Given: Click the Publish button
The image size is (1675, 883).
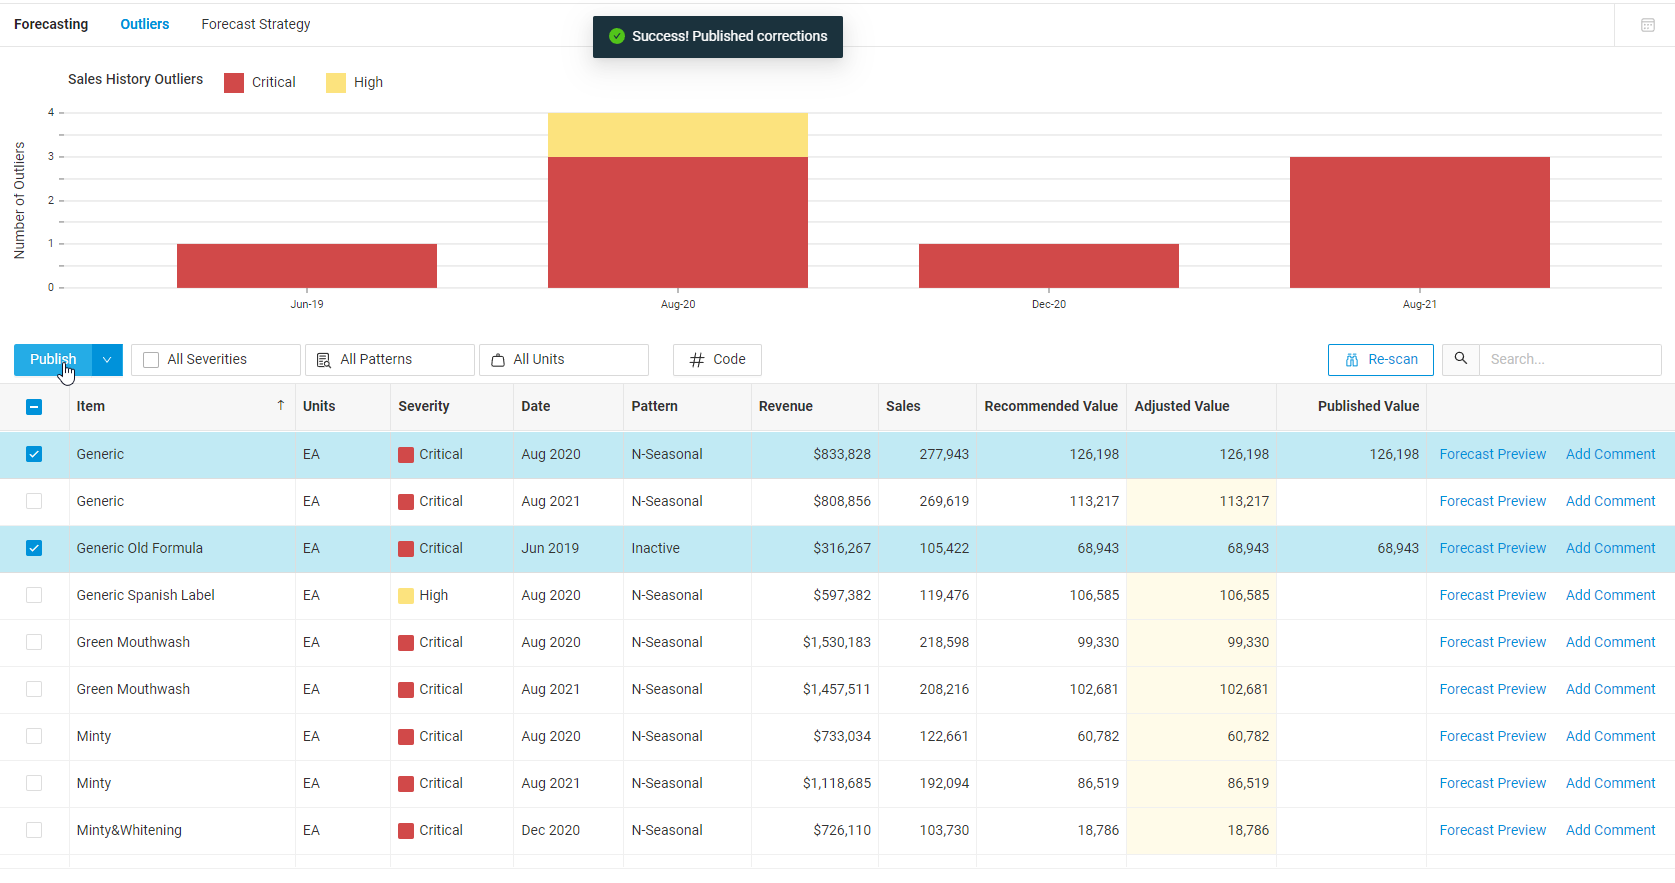Looking at the screenshot, I should pyautogui.click(x=53, y=360).
